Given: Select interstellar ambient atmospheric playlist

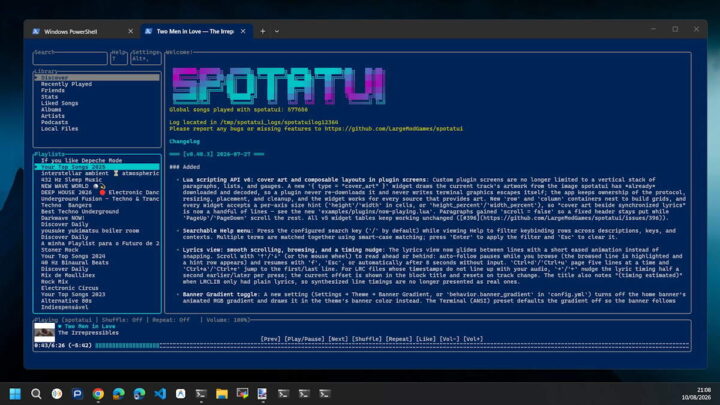Looking at the screenshot, I should coord(100,173).
